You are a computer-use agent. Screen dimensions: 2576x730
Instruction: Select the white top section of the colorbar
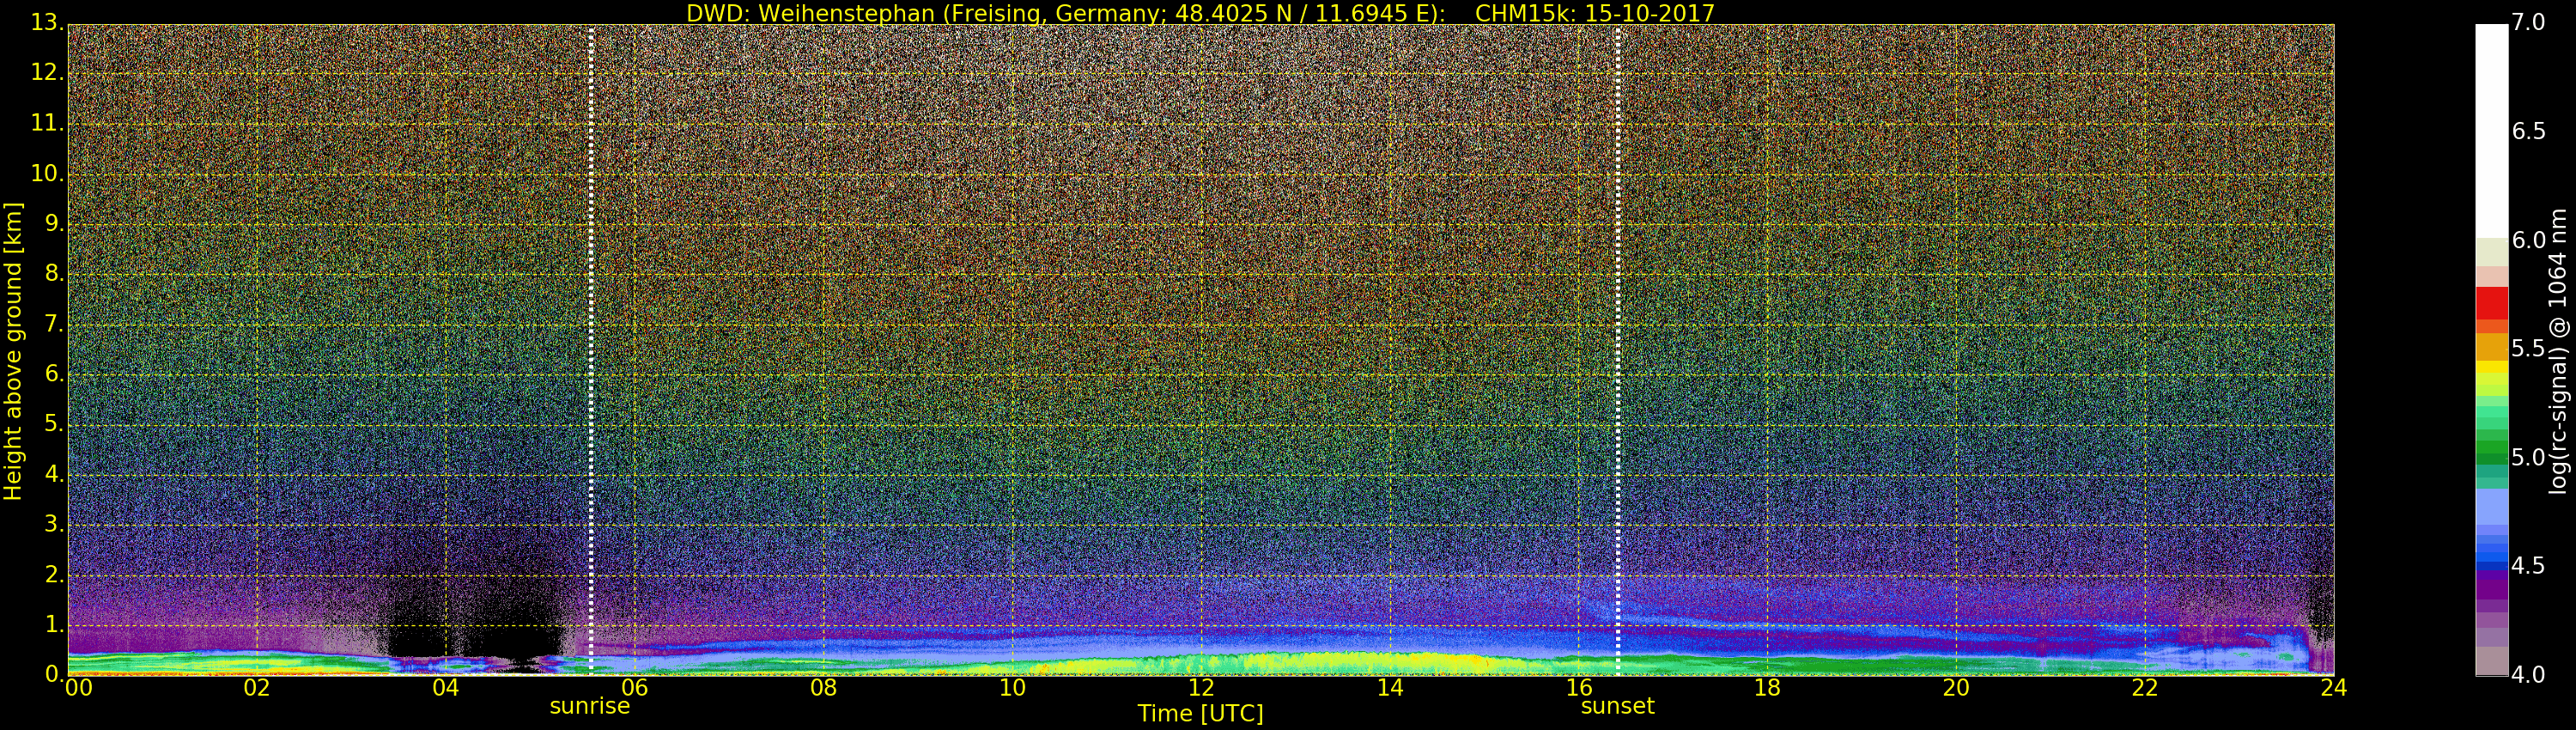(2491, 130)
